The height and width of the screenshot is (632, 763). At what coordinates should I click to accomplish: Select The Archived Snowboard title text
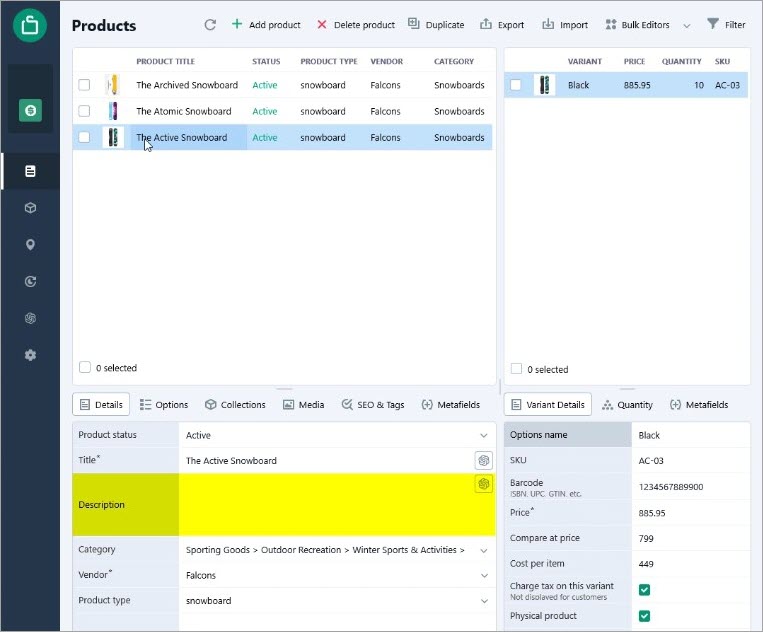[x=187, y=85]
